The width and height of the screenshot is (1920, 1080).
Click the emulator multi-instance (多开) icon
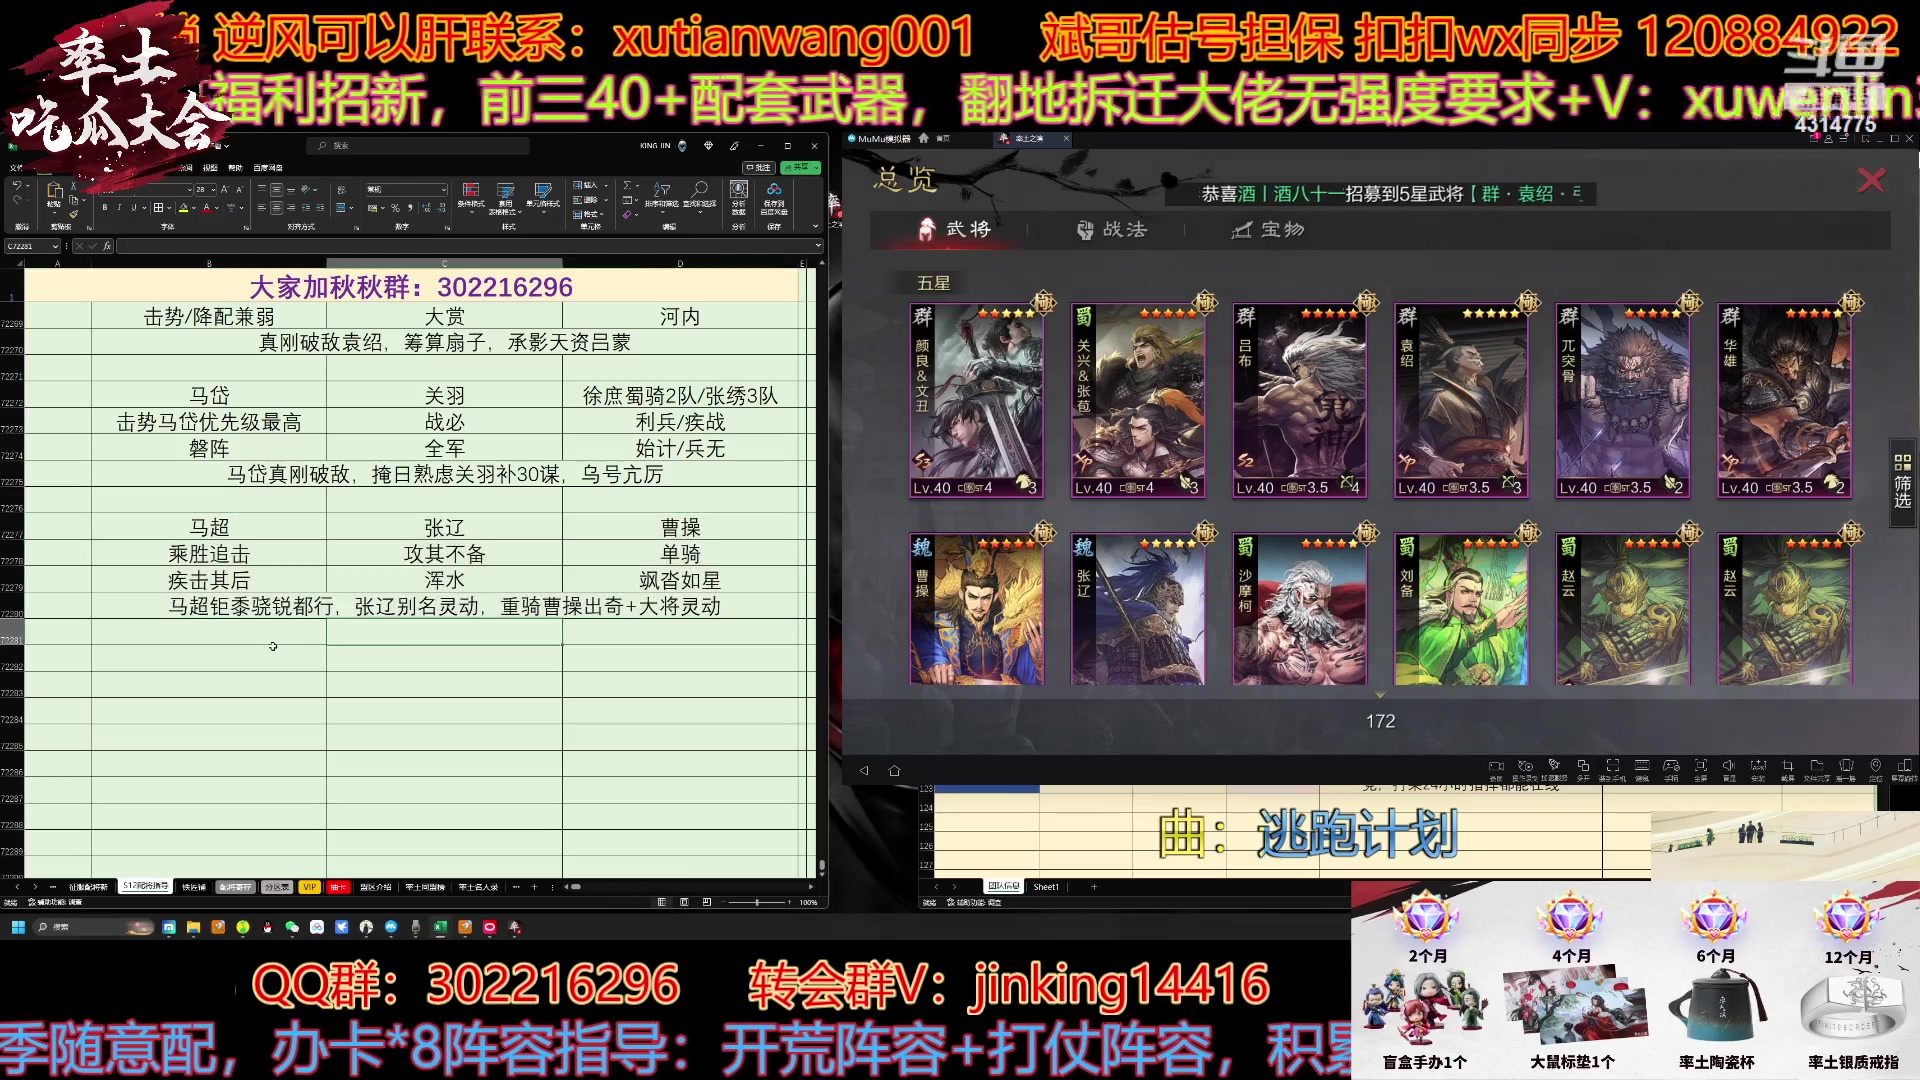coord(1583,765)
